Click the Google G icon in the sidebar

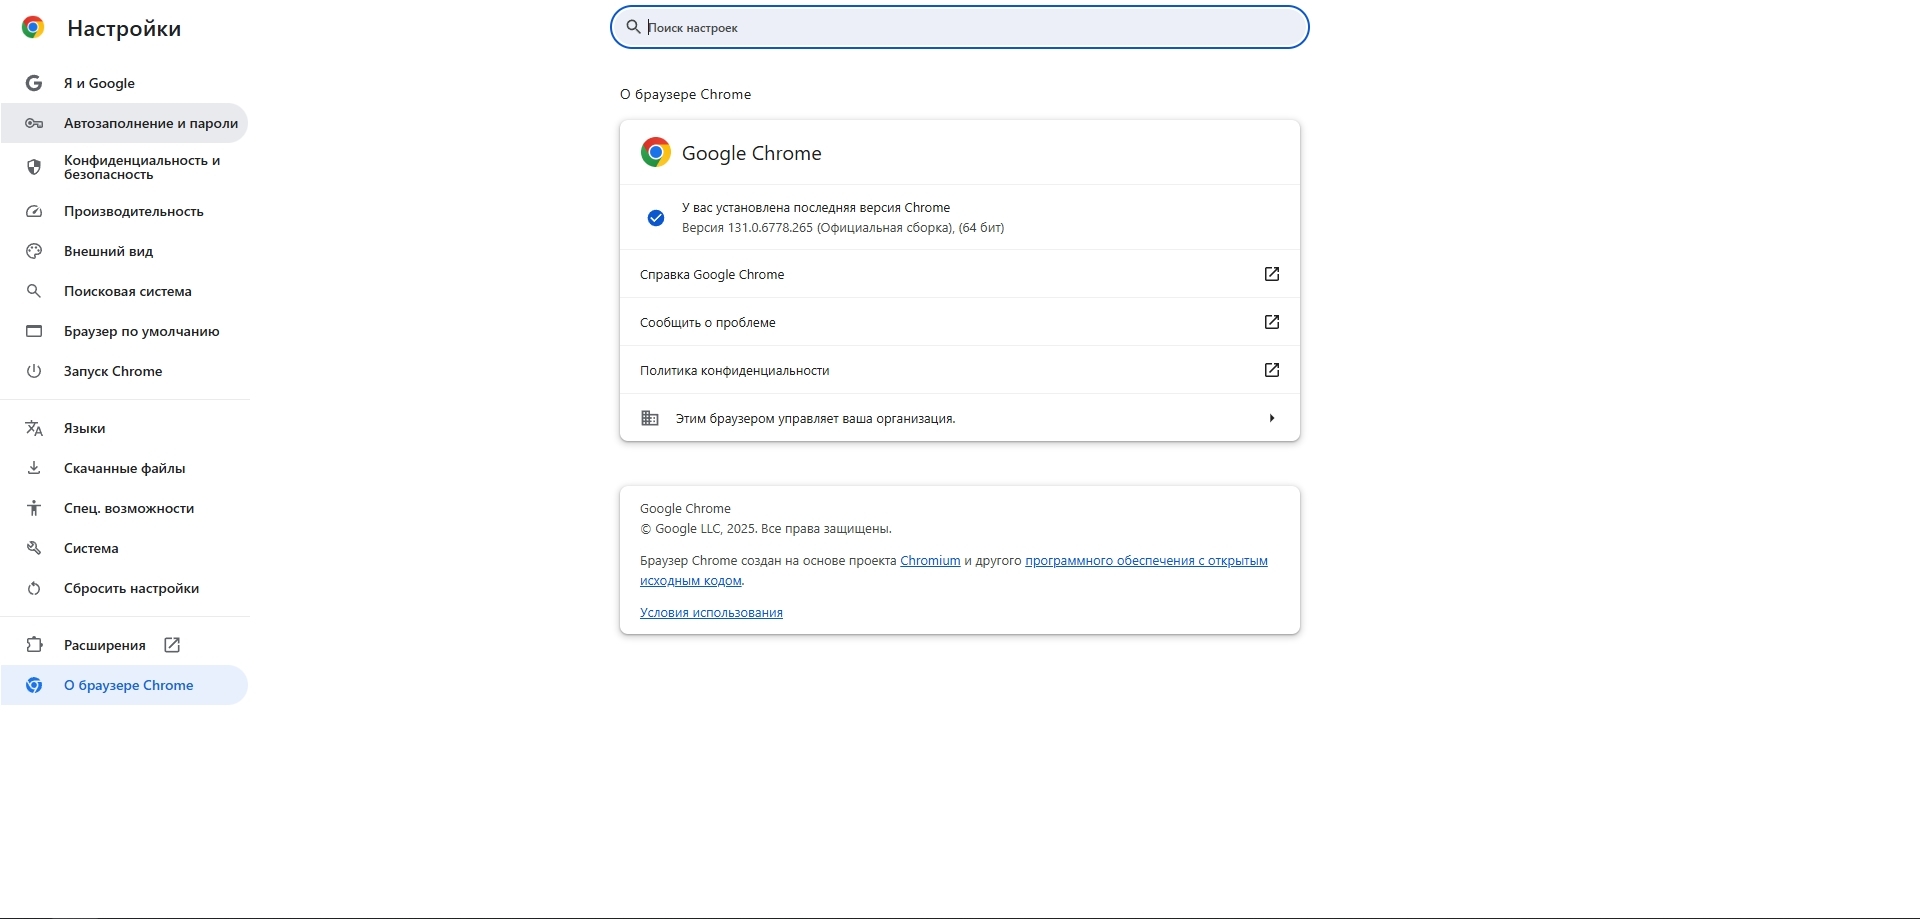(34, 83)
